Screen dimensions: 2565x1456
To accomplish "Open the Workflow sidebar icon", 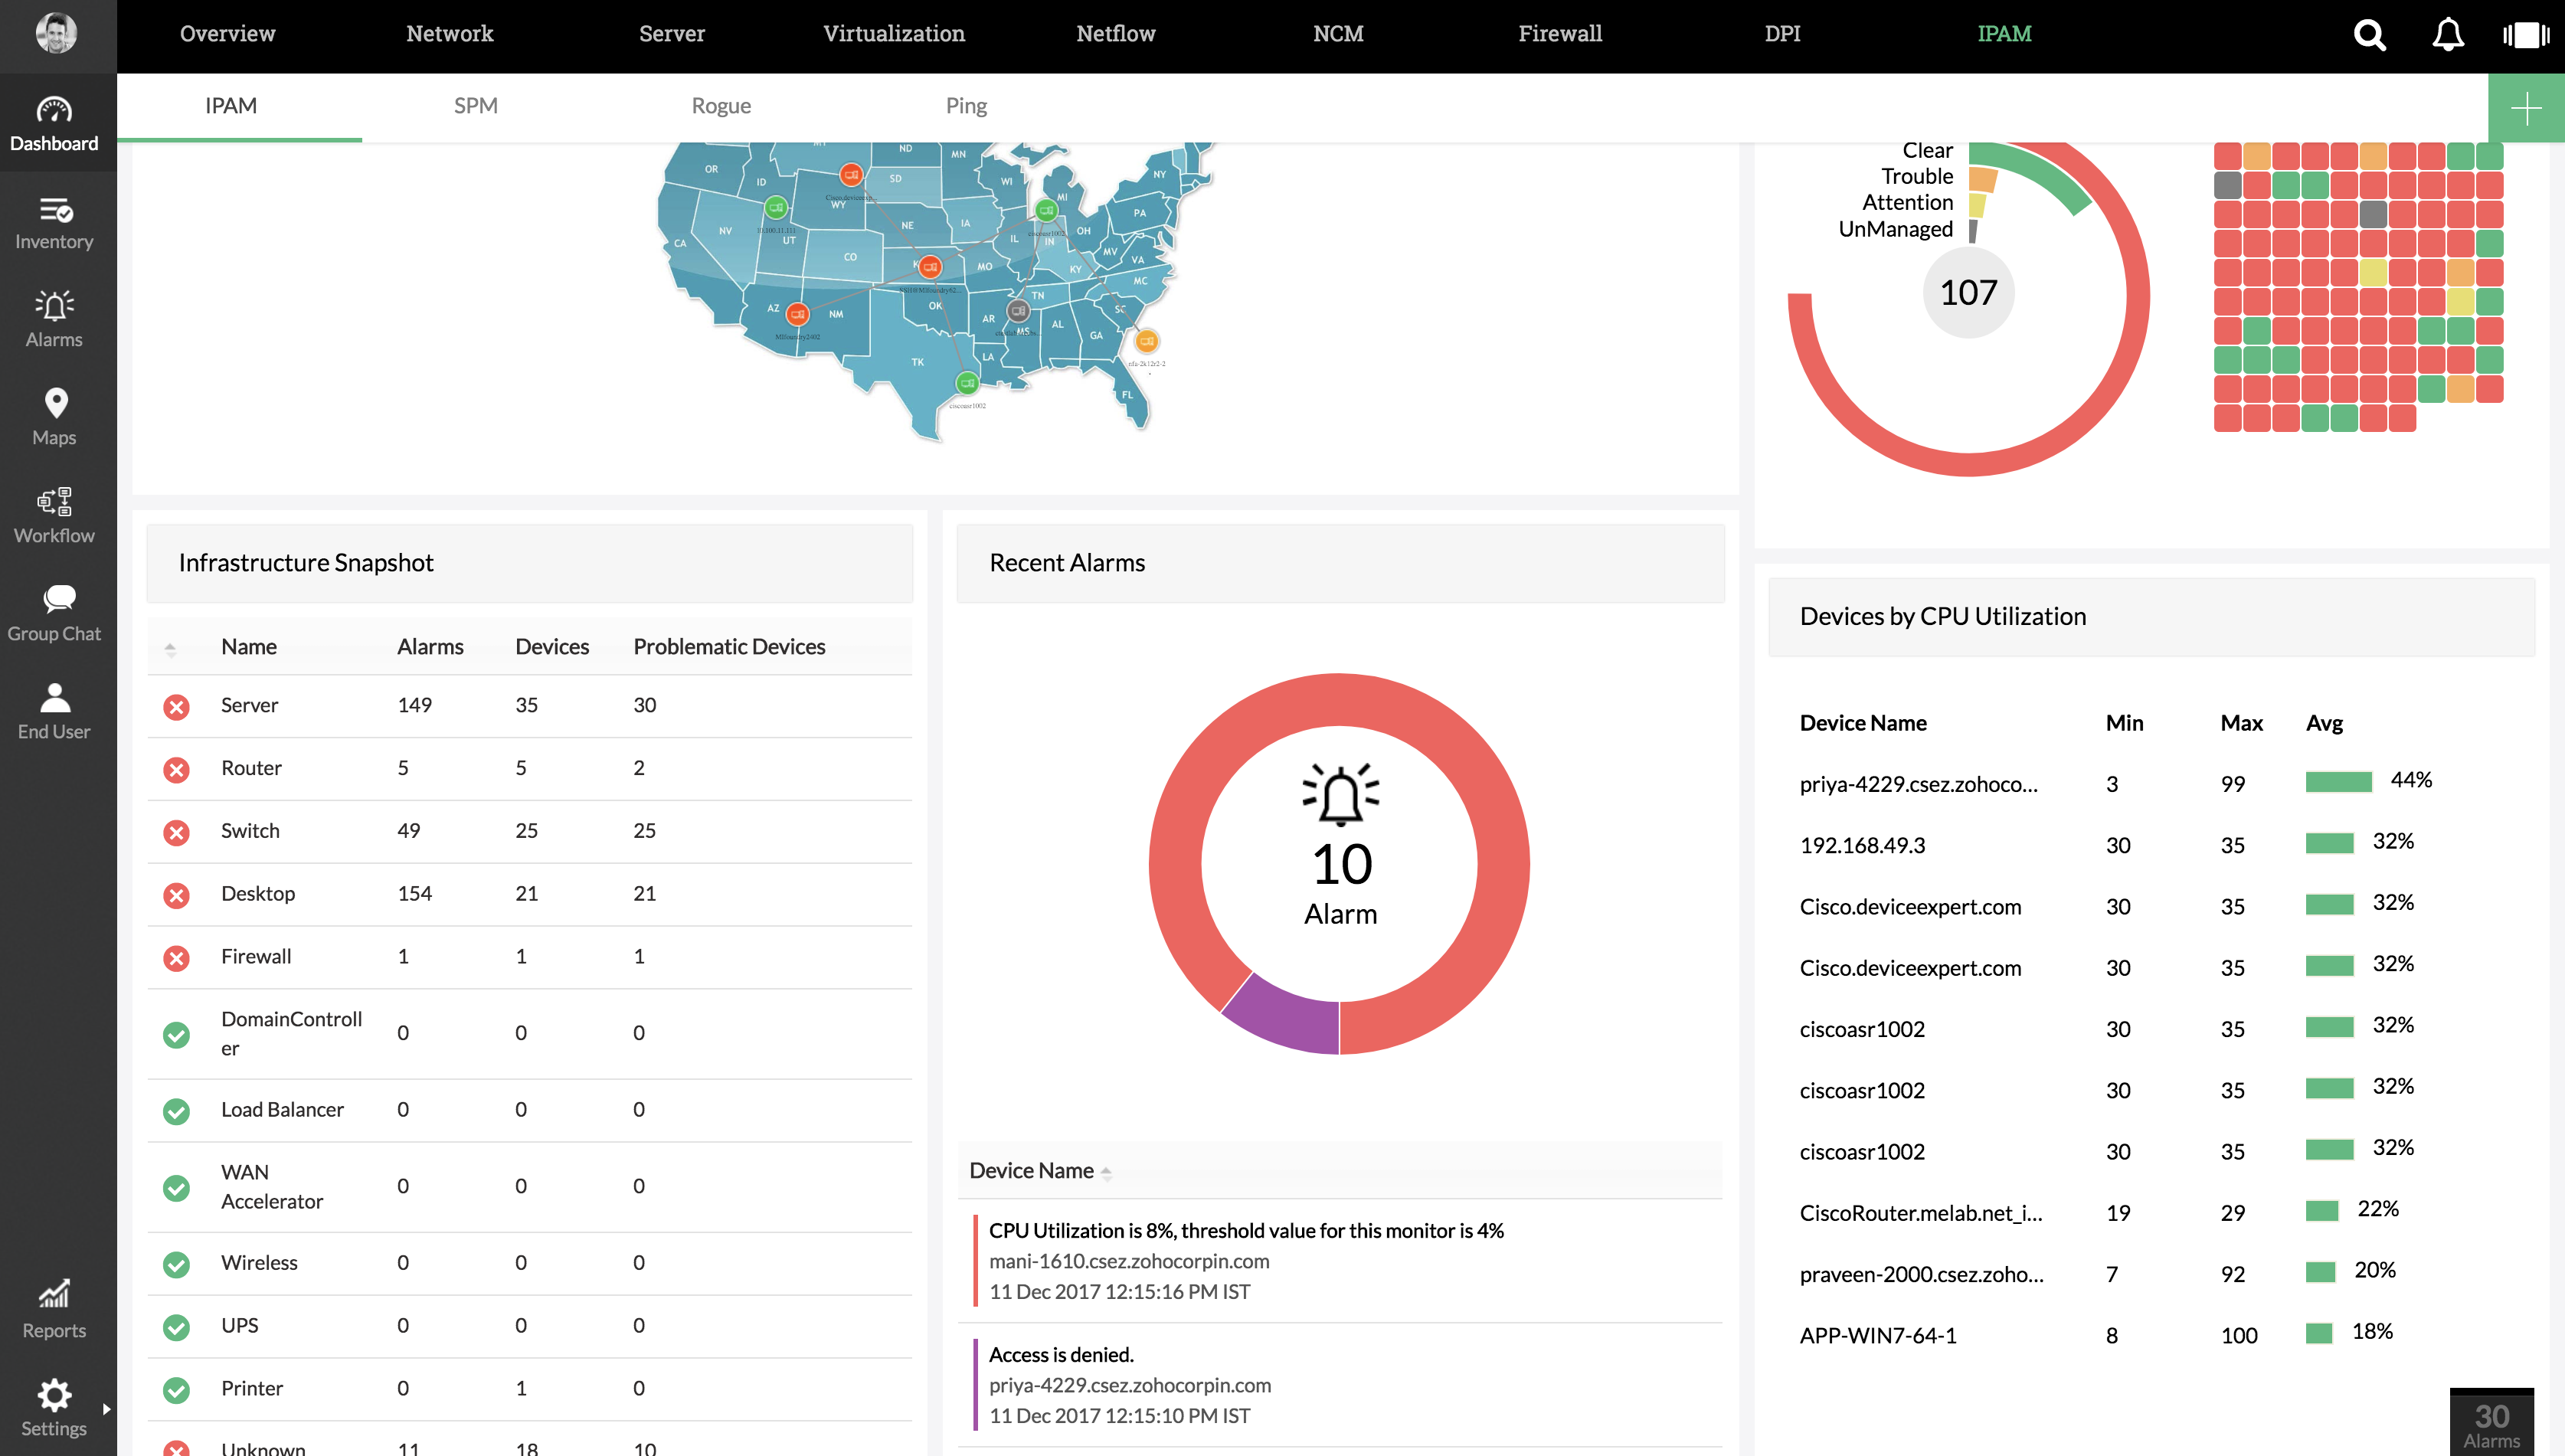I will pyautogui.click(x=54, y=514).
